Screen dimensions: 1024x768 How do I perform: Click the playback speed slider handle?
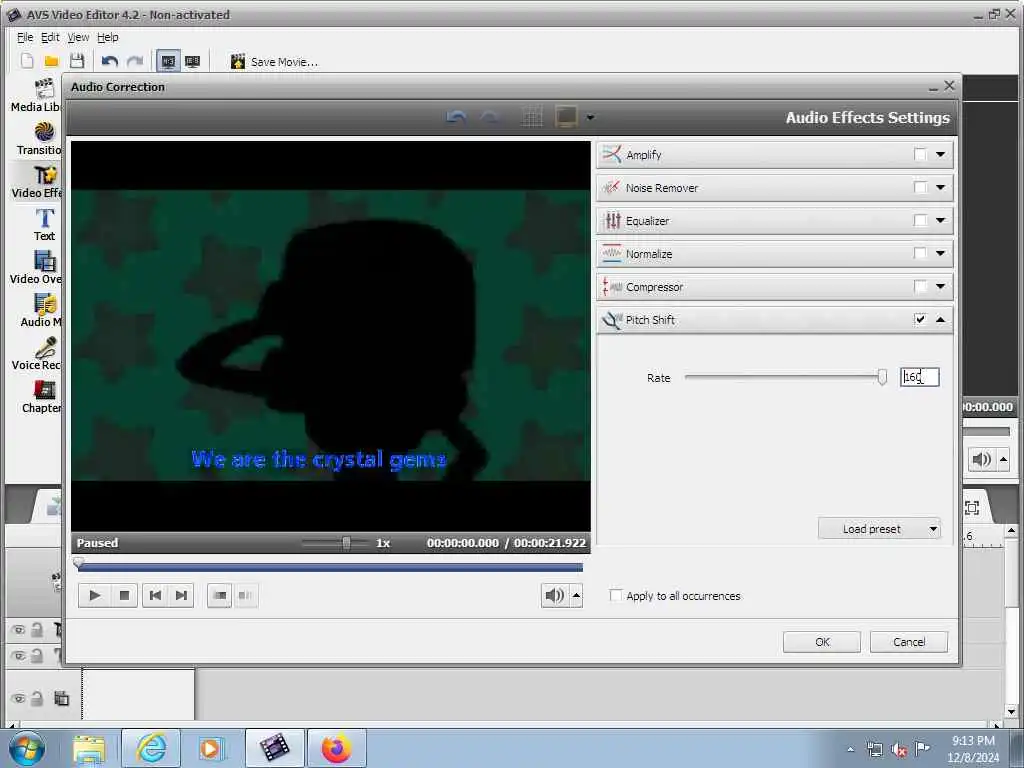pyautogui.click(x=346, y=543)
